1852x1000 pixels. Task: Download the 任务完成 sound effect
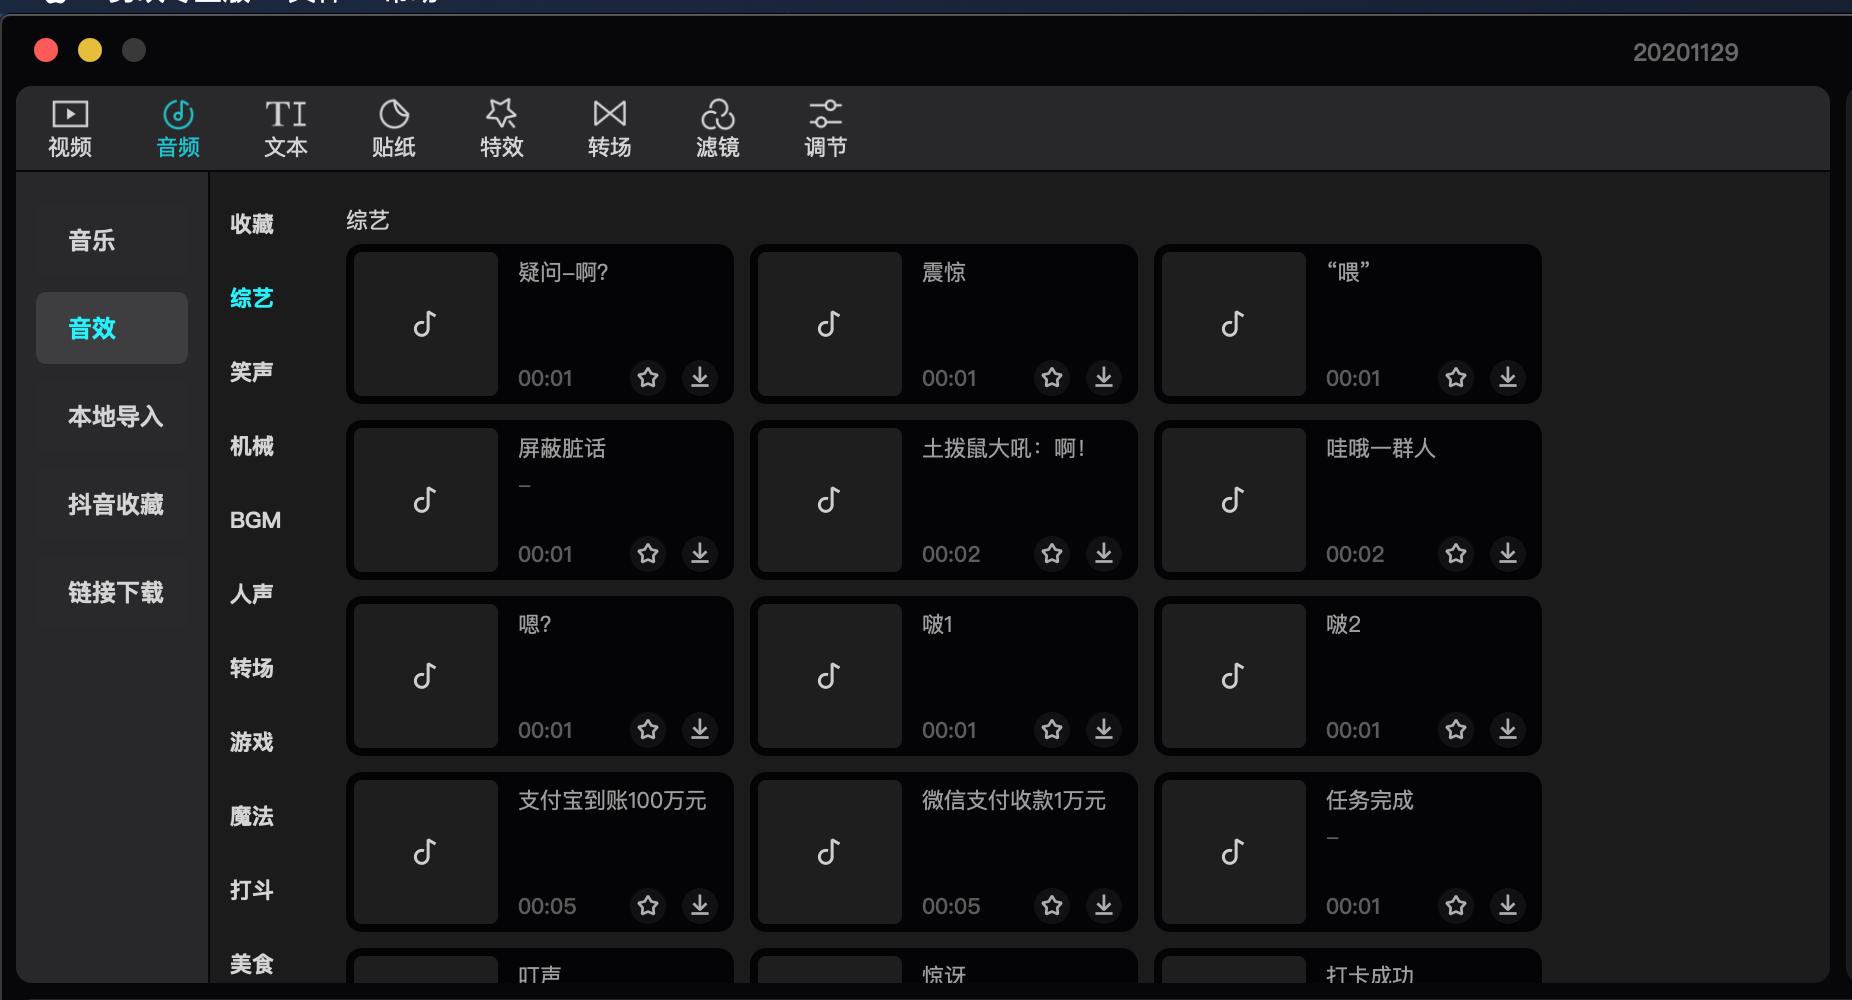click(1508, 905)
